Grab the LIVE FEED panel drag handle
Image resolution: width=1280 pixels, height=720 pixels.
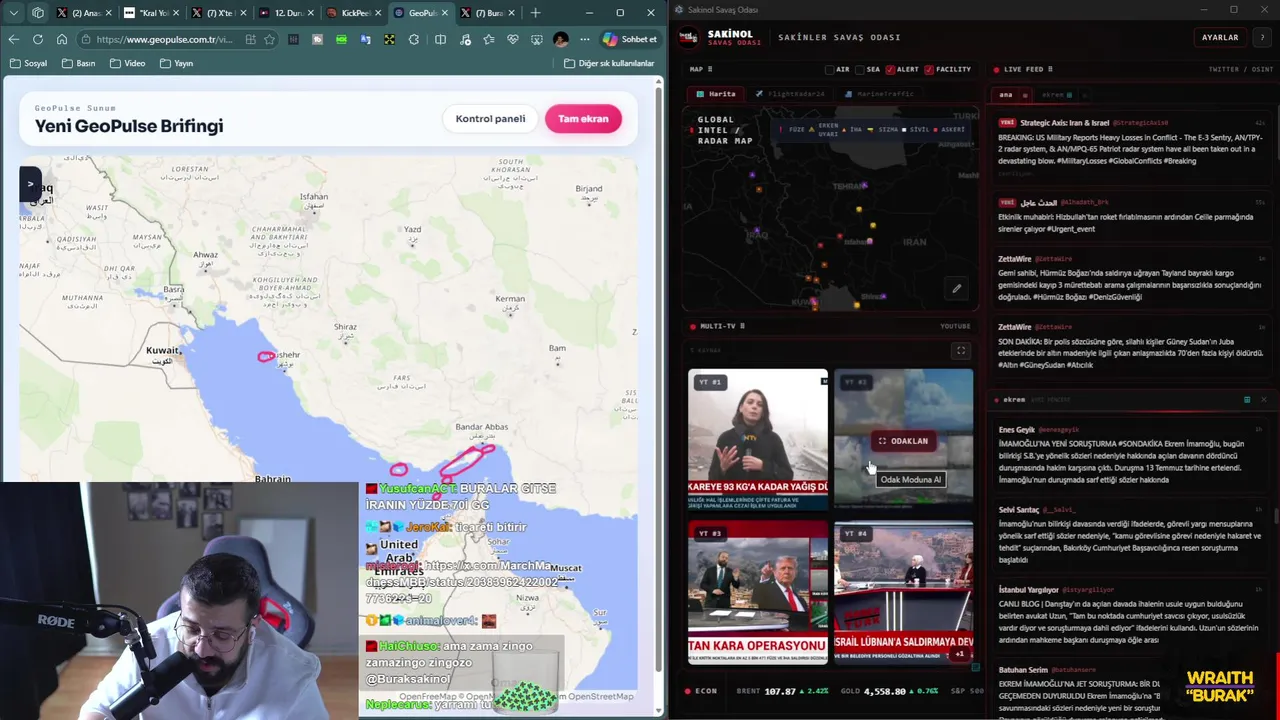click(1050, 69)
